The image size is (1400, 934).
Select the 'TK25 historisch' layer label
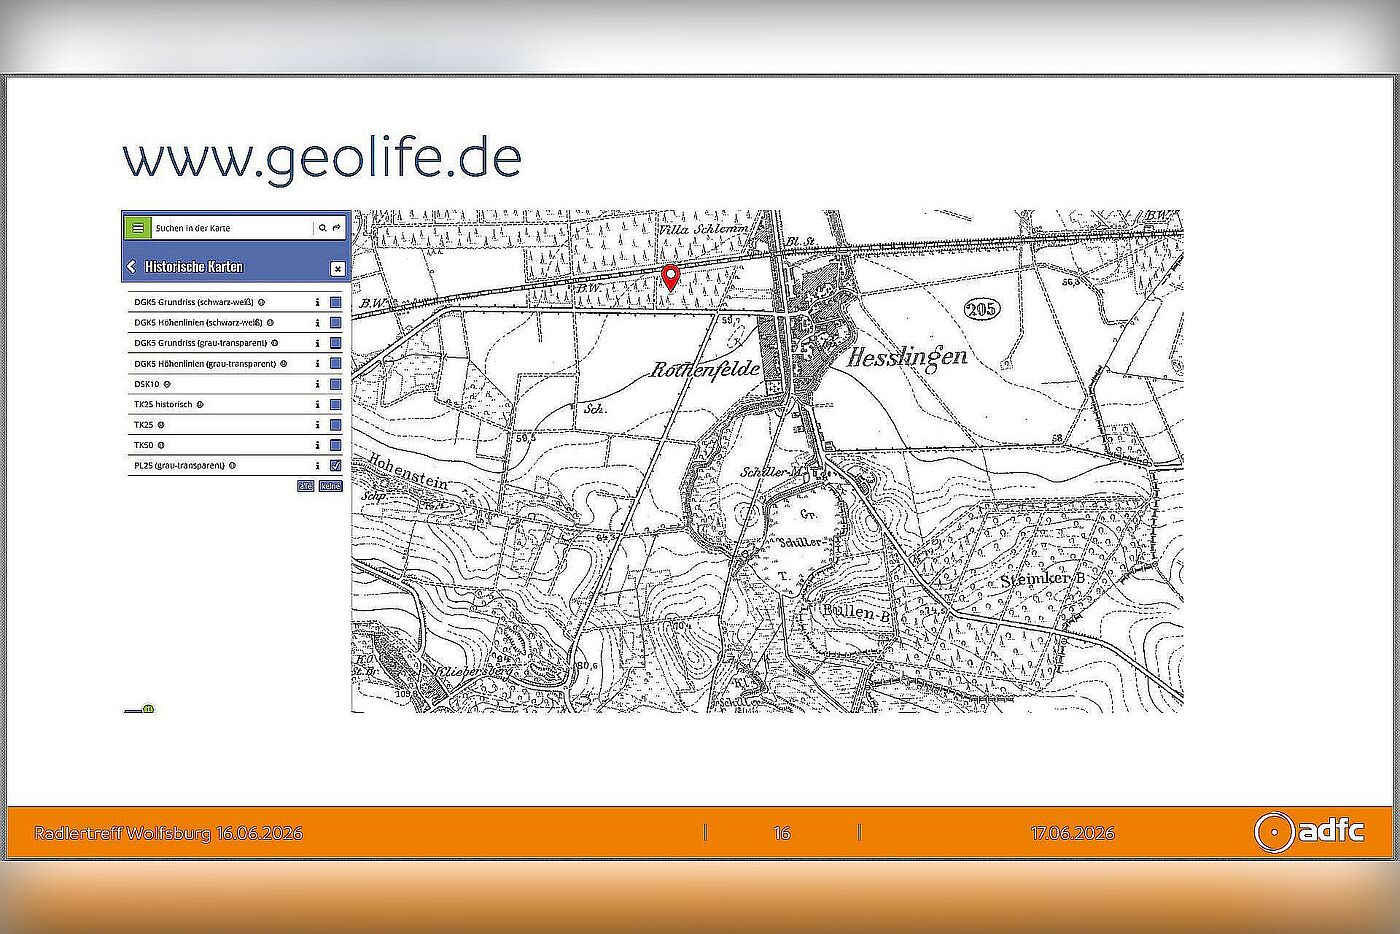163,405
